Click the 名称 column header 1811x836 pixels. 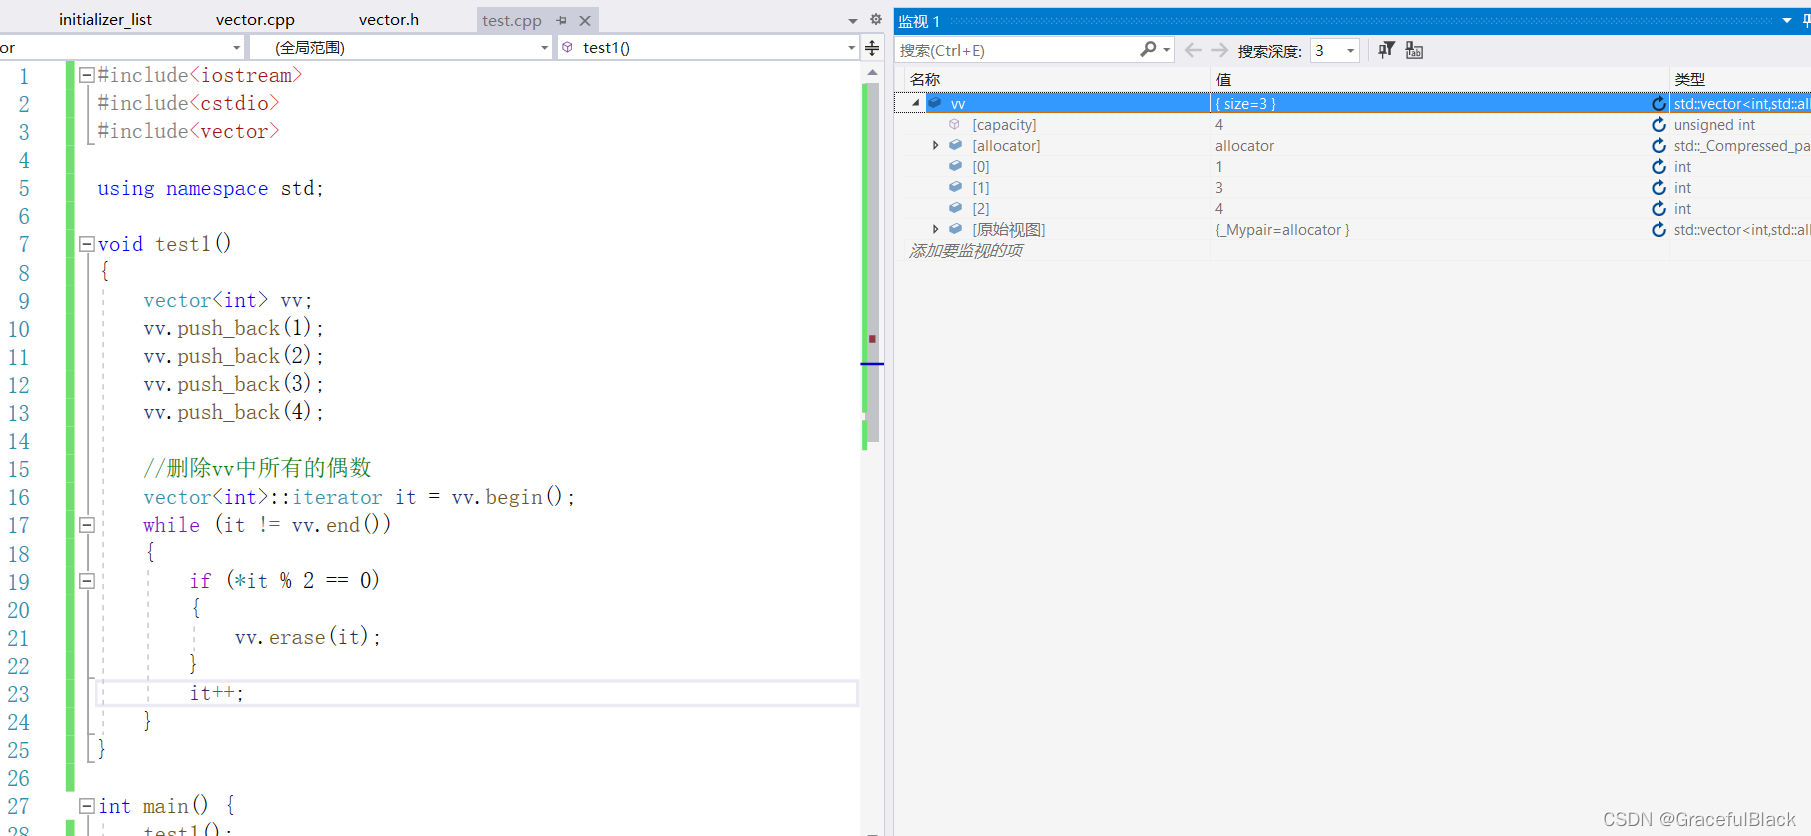coord(925,79)
